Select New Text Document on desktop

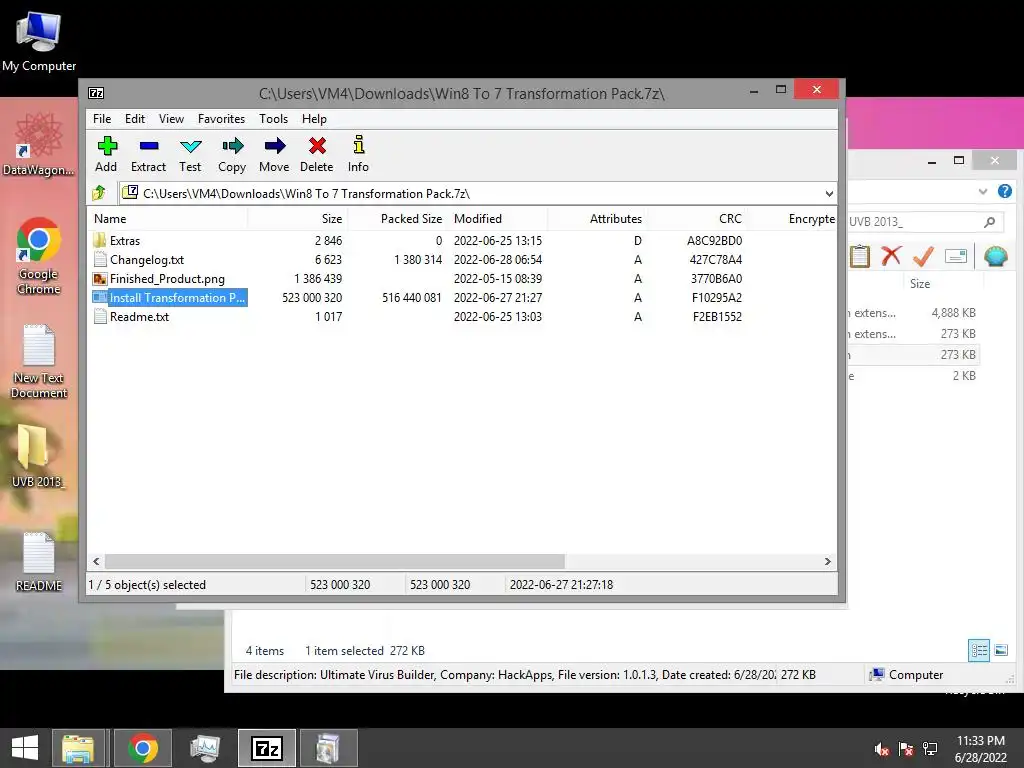39,361
